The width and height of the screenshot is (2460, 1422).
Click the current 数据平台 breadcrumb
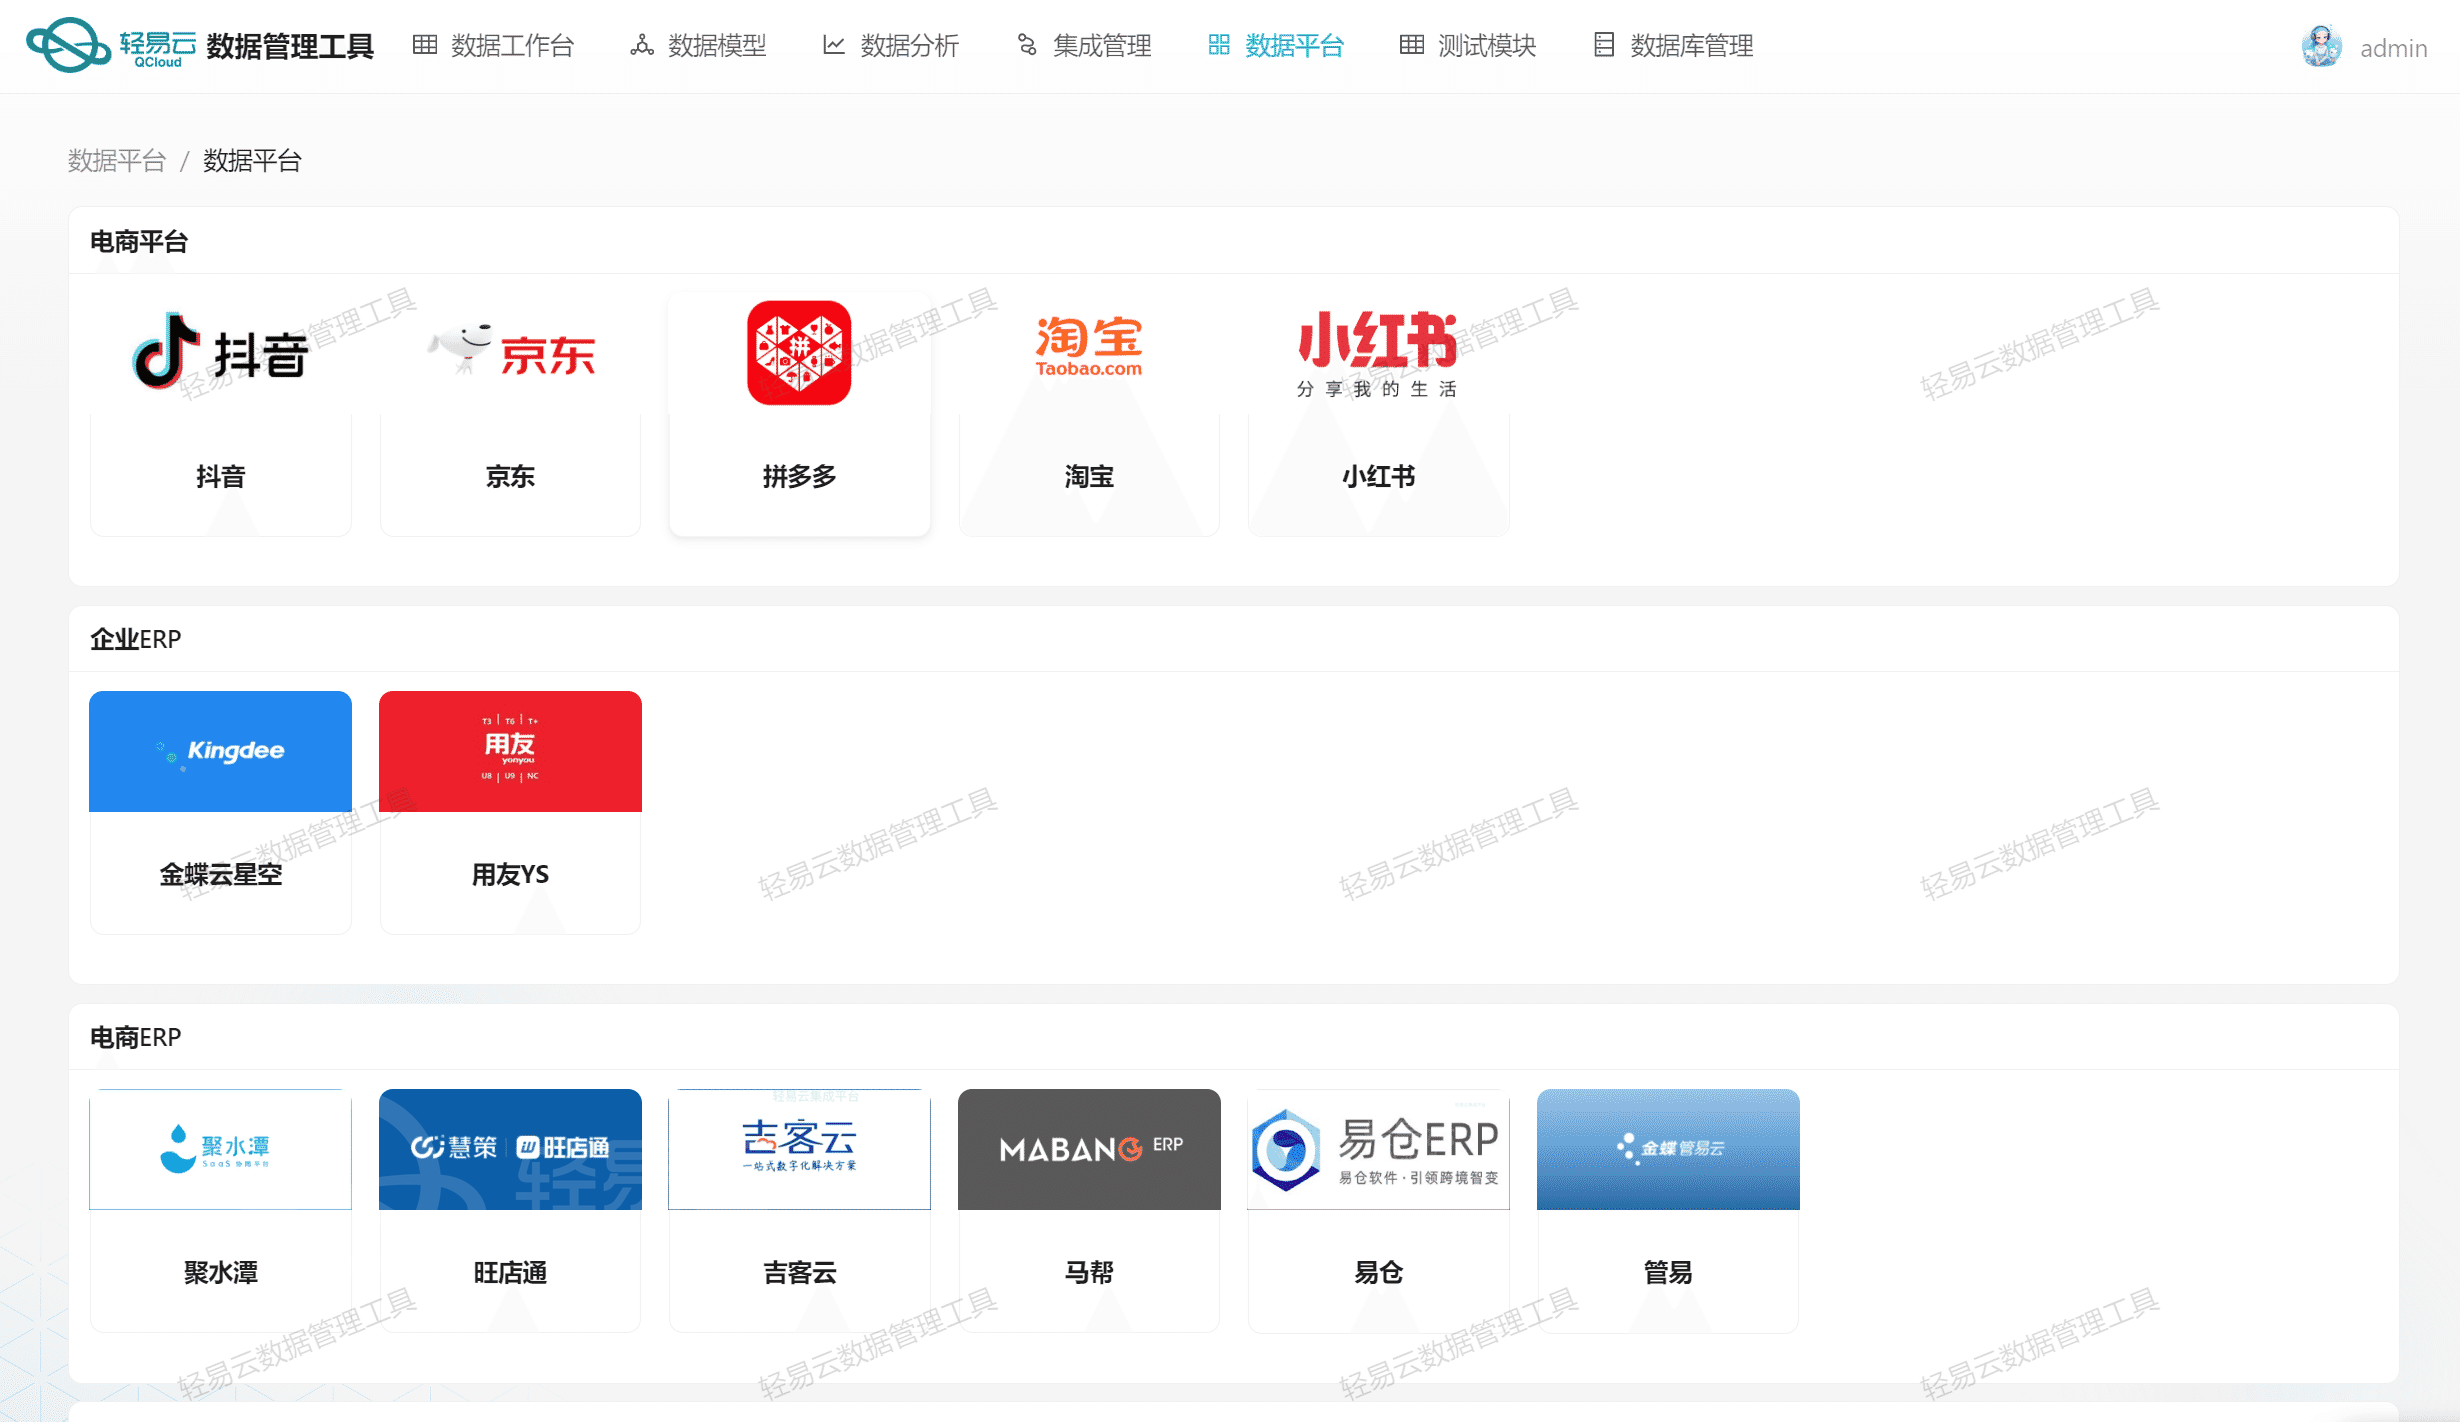tap(252, 161)
